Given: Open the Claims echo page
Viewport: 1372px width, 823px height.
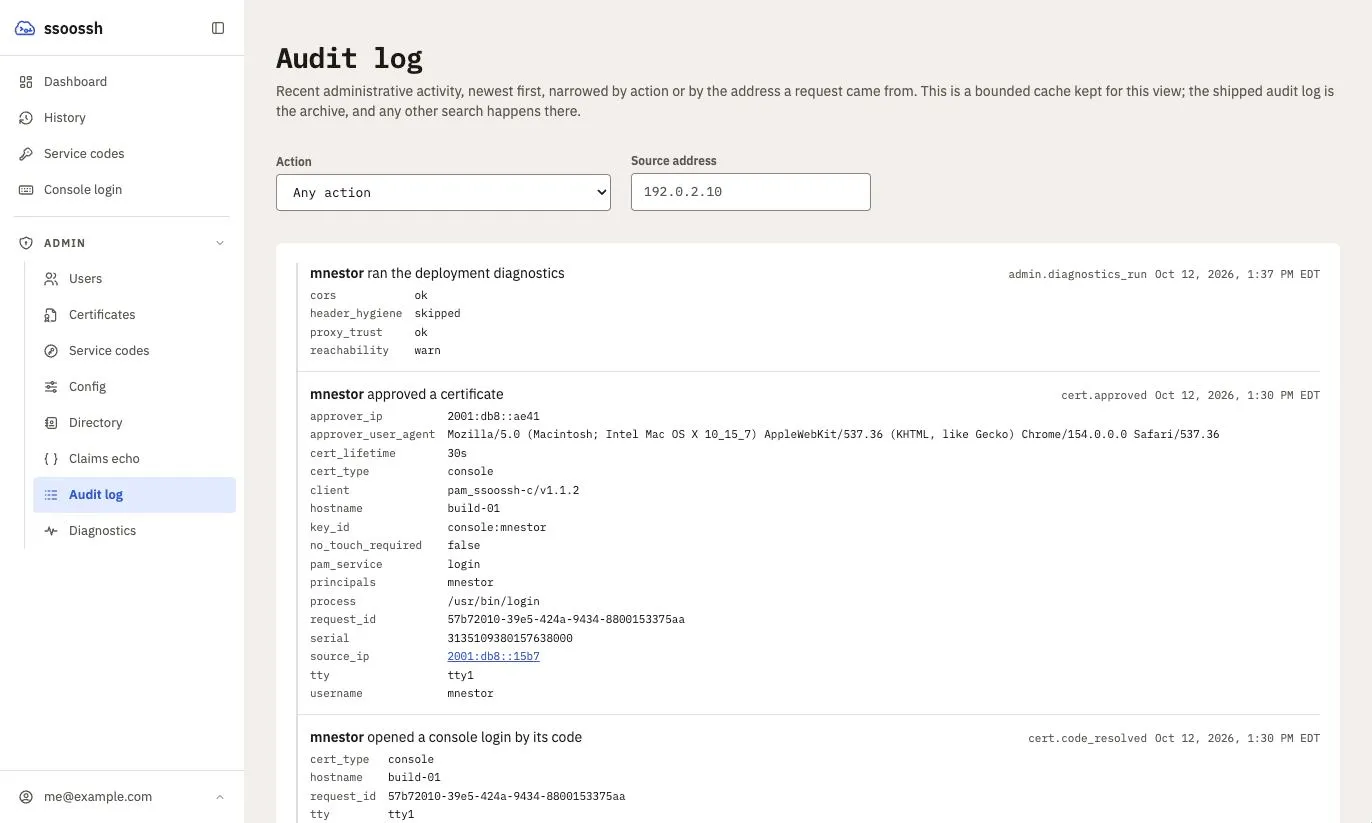Looking at the screenshot, I should coord(134,459).
